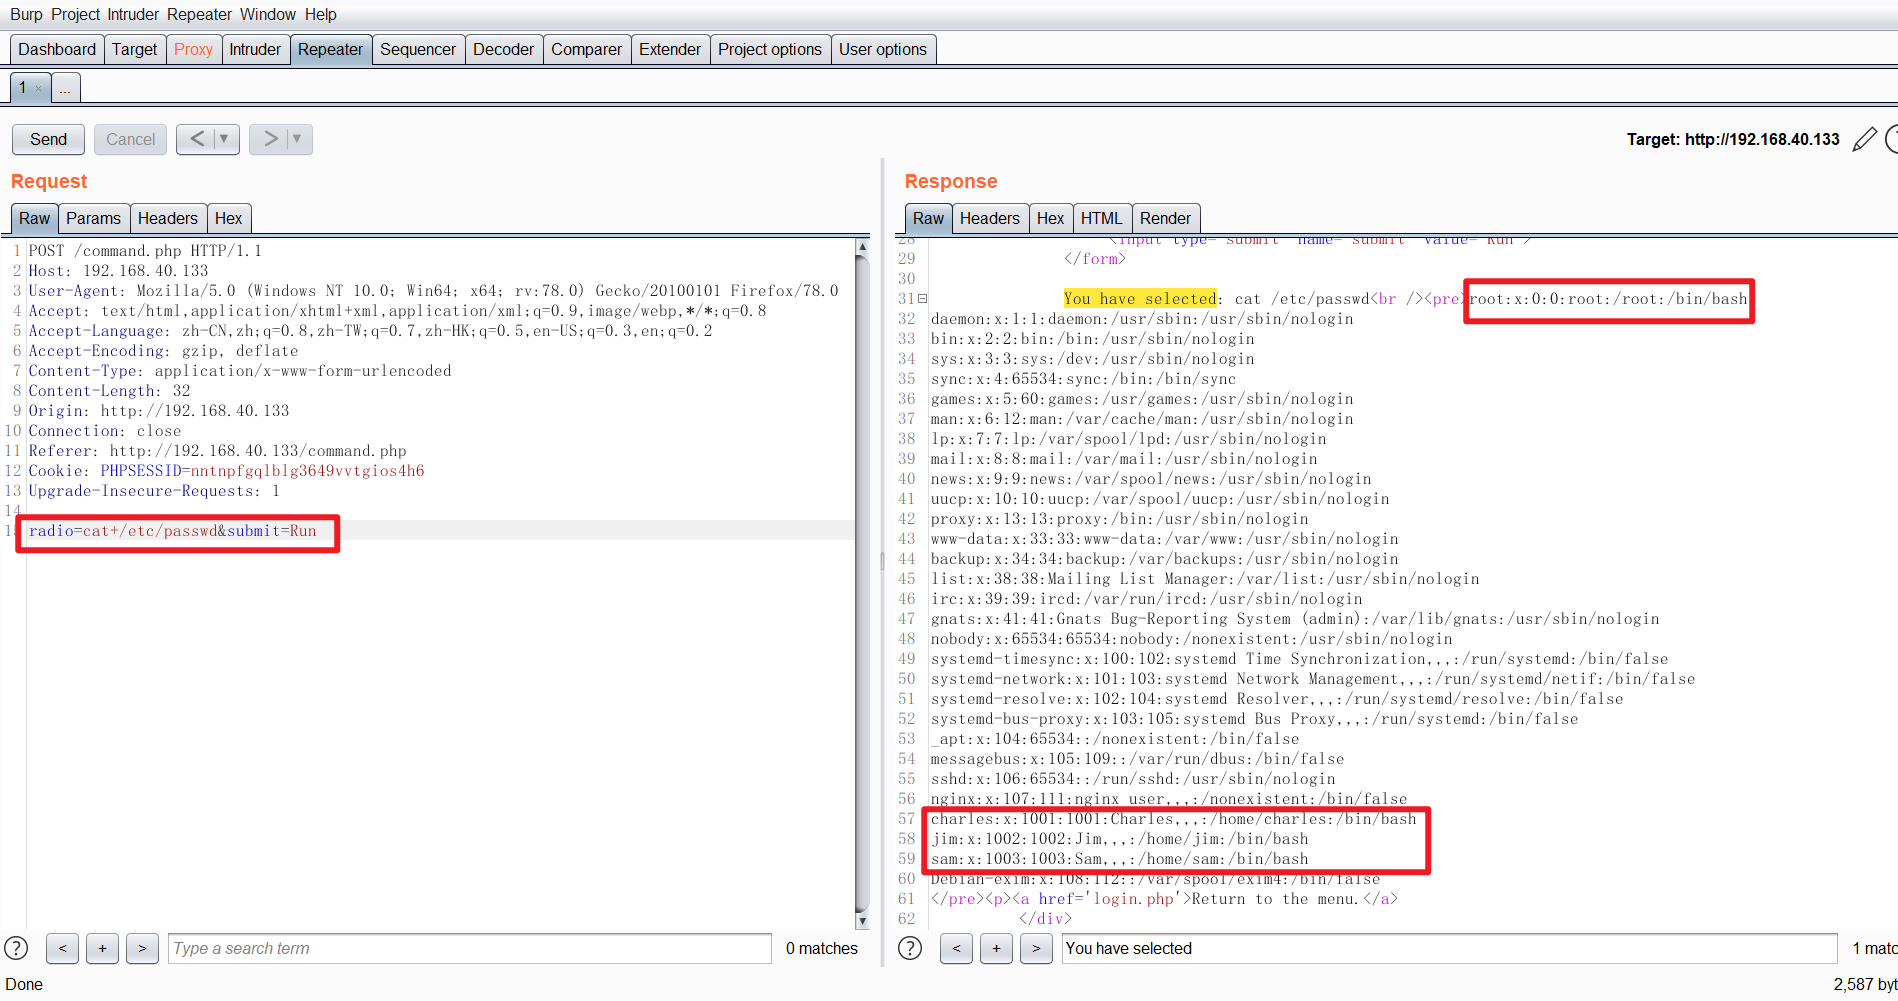Select the response Render tab
Image resolution: width=1898 pixels, height=1001 pixels.
[x=1166, y=218]
